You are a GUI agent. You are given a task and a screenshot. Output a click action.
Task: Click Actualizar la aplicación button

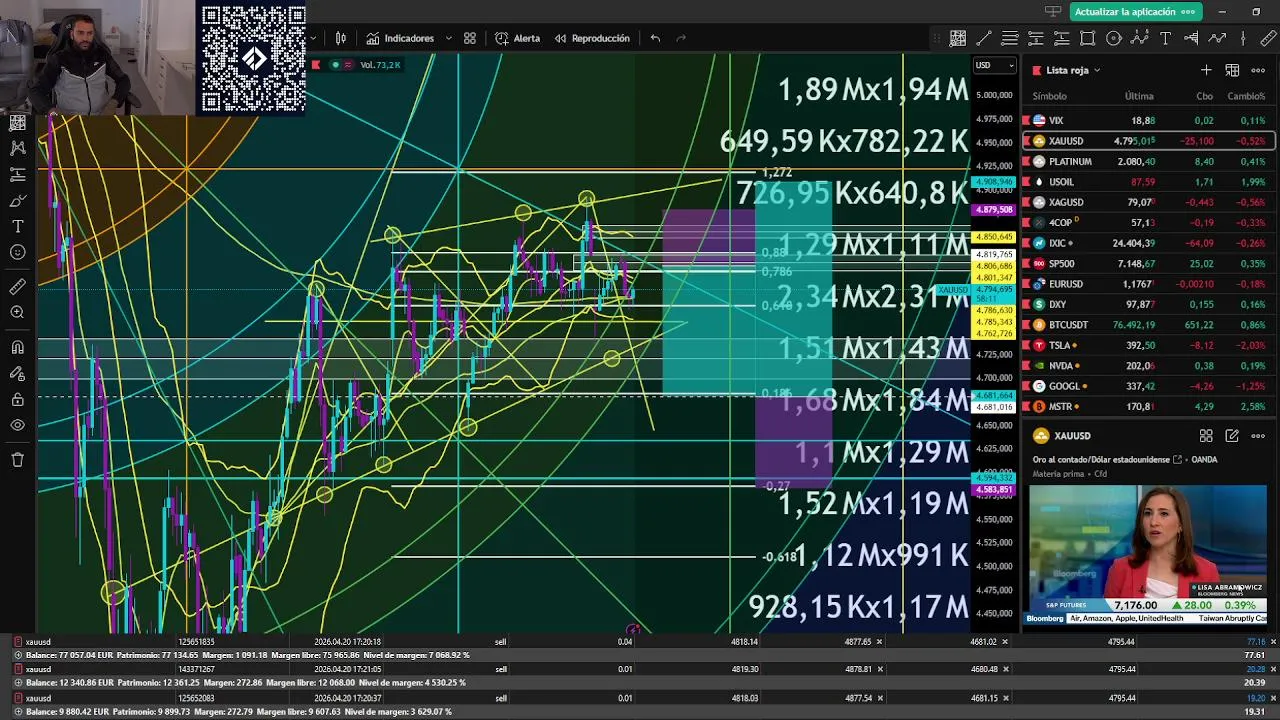click(1134, 11)
